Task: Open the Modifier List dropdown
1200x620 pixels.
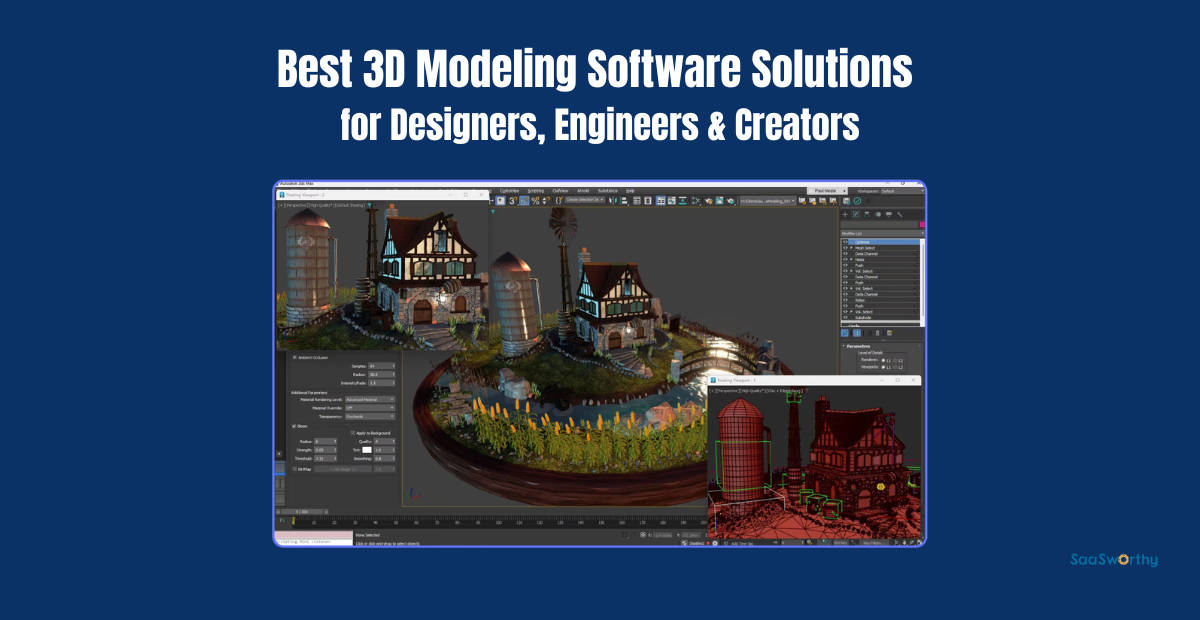Action: coord(883,234)
